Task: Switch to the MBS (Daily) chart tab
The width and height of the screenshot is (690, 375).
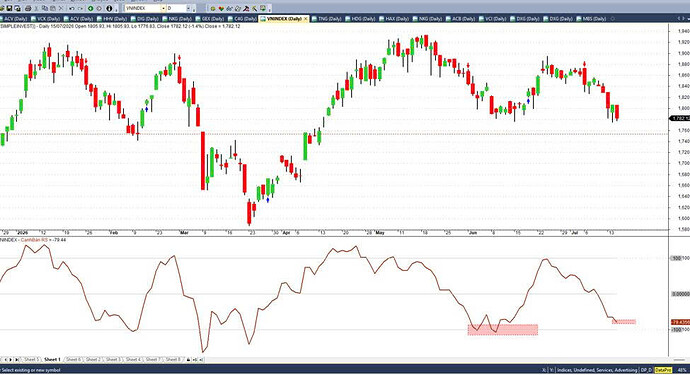Action: tap(591, 18)
